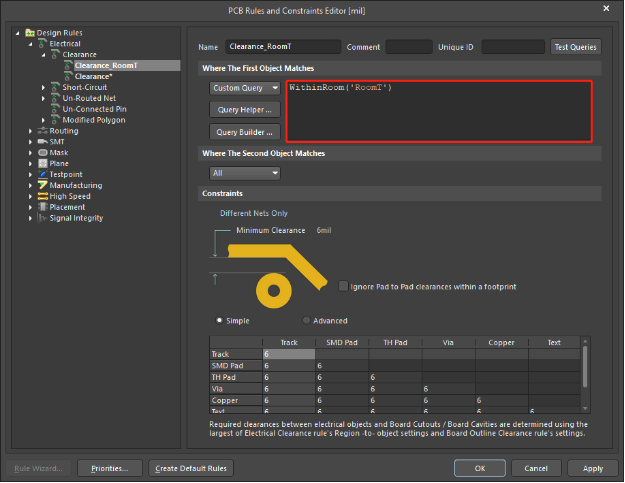Expand the Routing tree node
Viewport: 625px width, 483px height.
pyautogui.click(x=30, y=131)
